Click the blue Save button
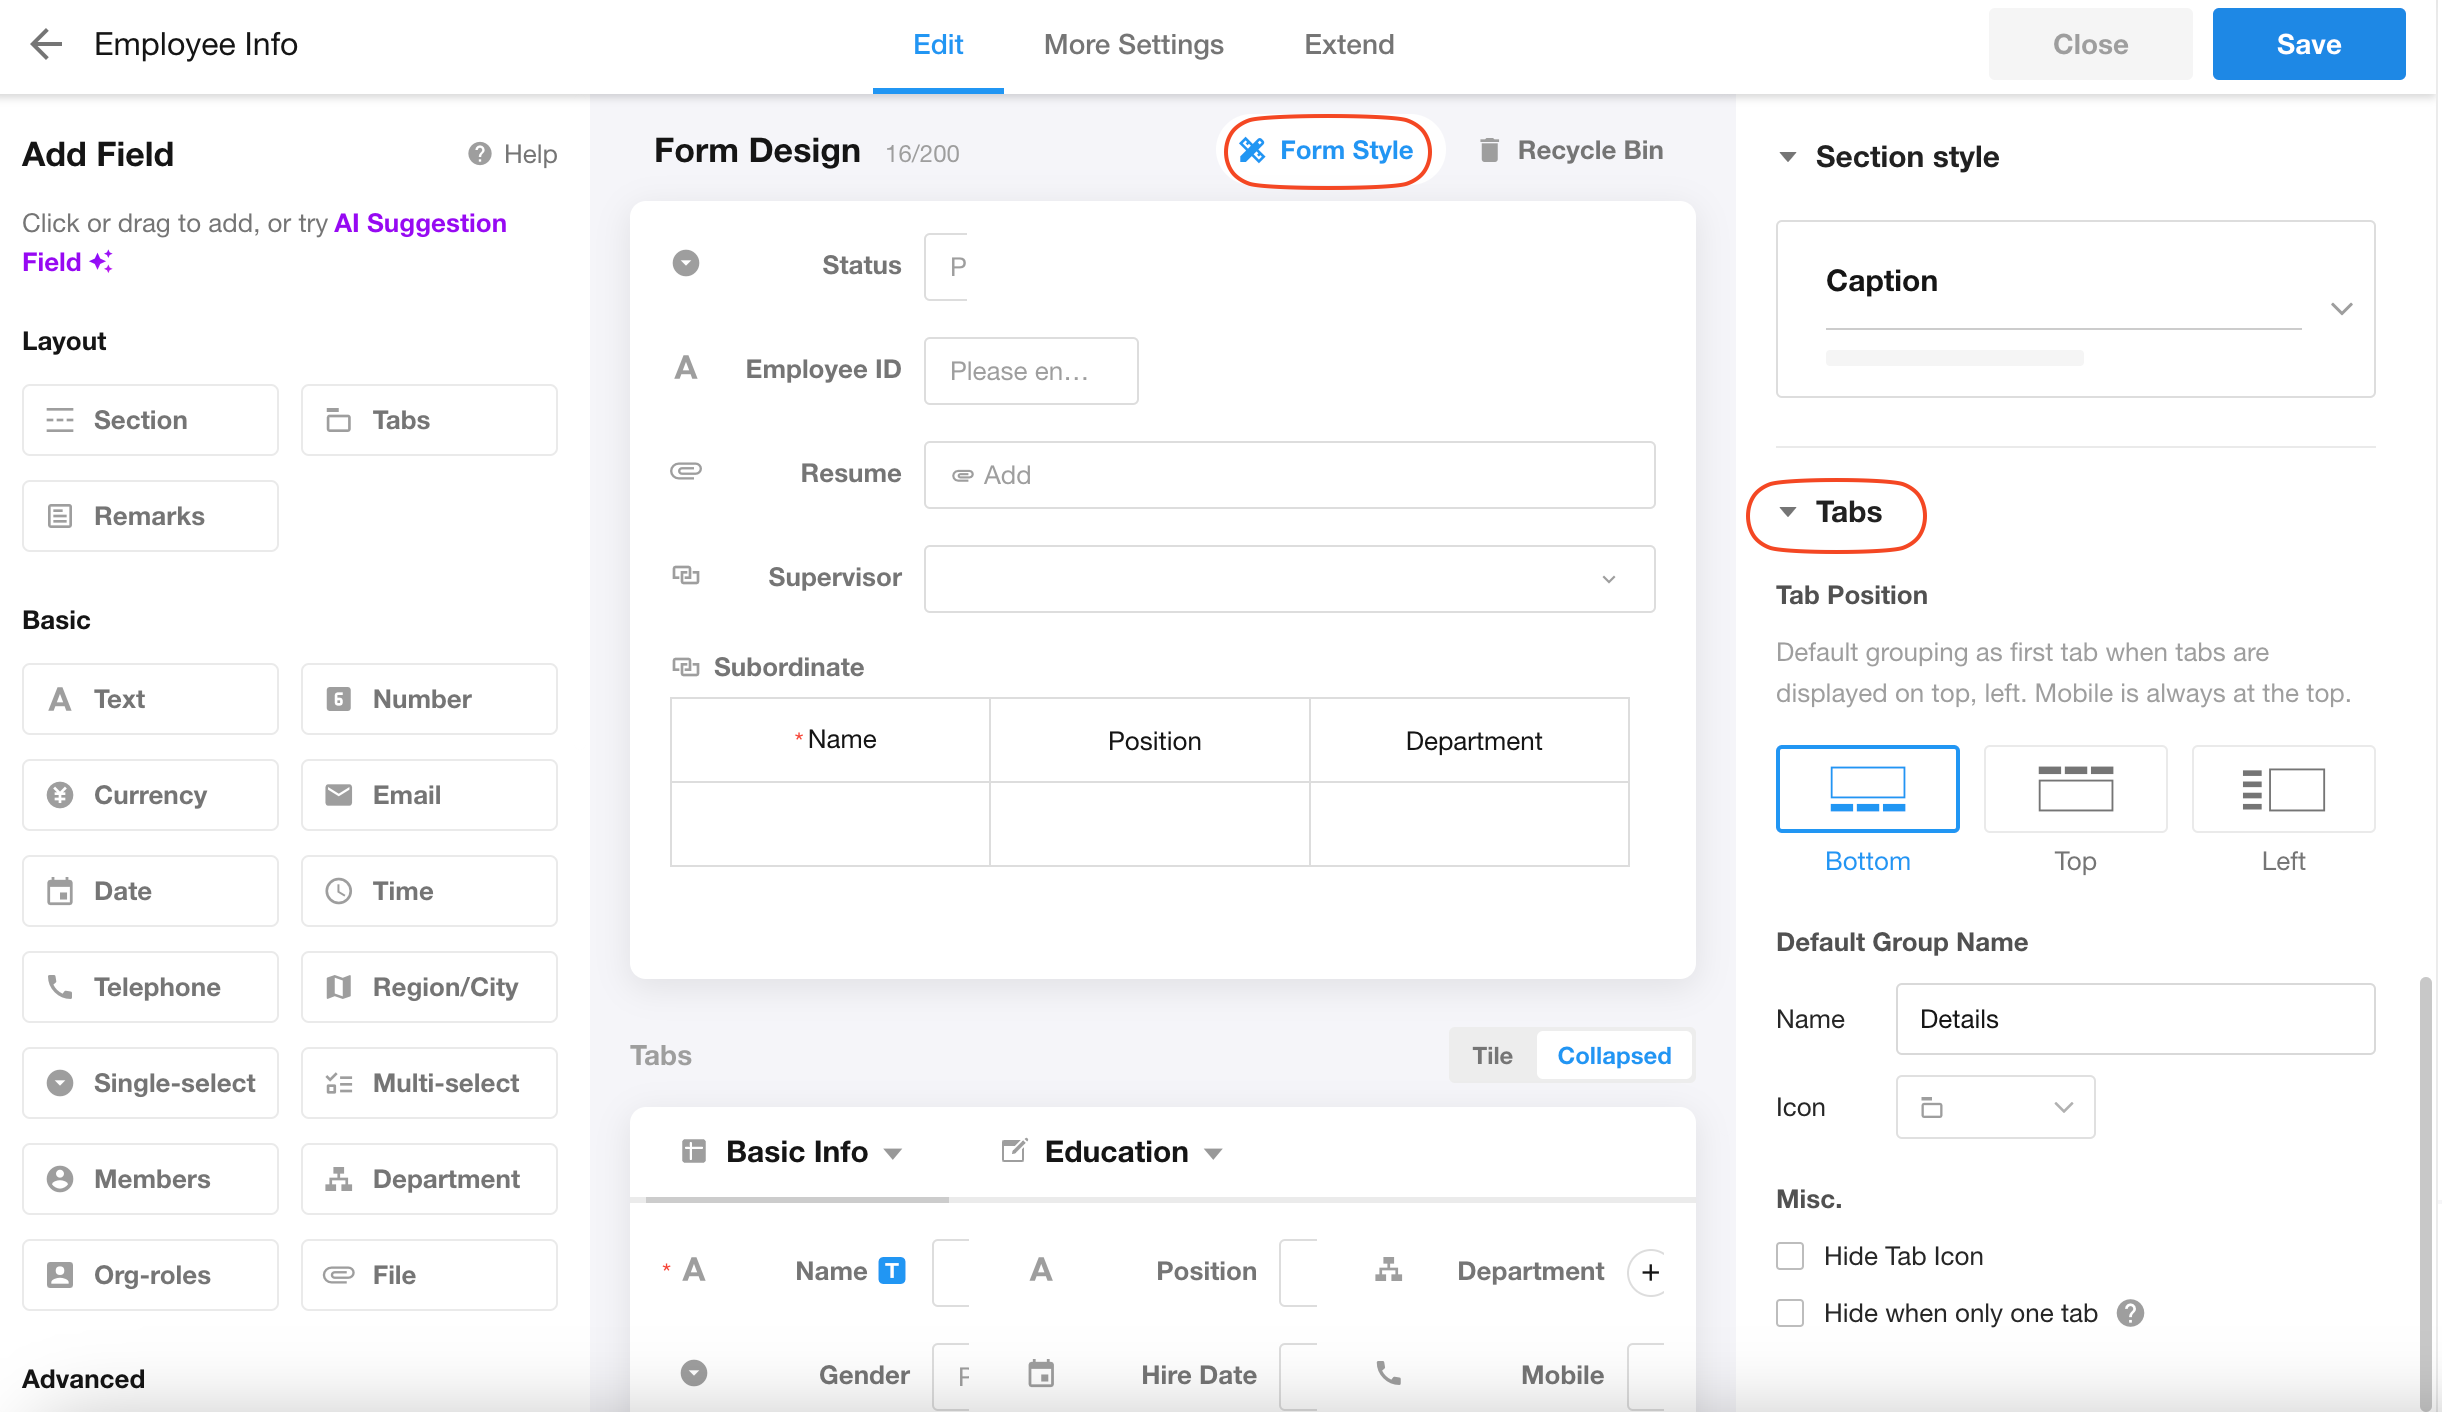2442x1412 pixels. coord(2308,45)
